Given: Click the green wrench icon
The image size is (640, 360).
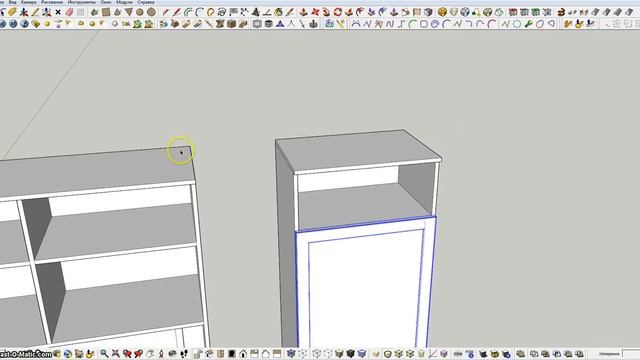Looking at the screenshot, I should tap(528, 24).
